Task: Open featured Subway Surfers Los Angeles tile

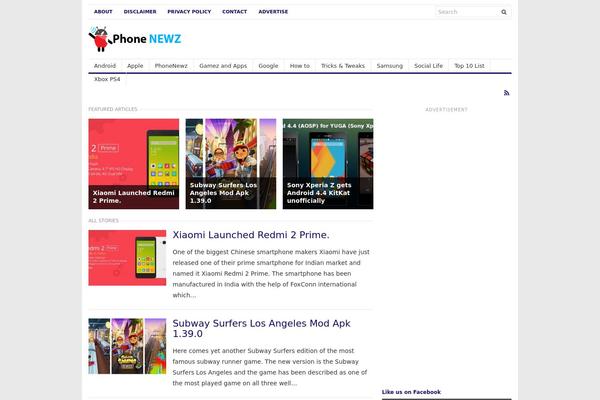Action: [x=231, y=164]
